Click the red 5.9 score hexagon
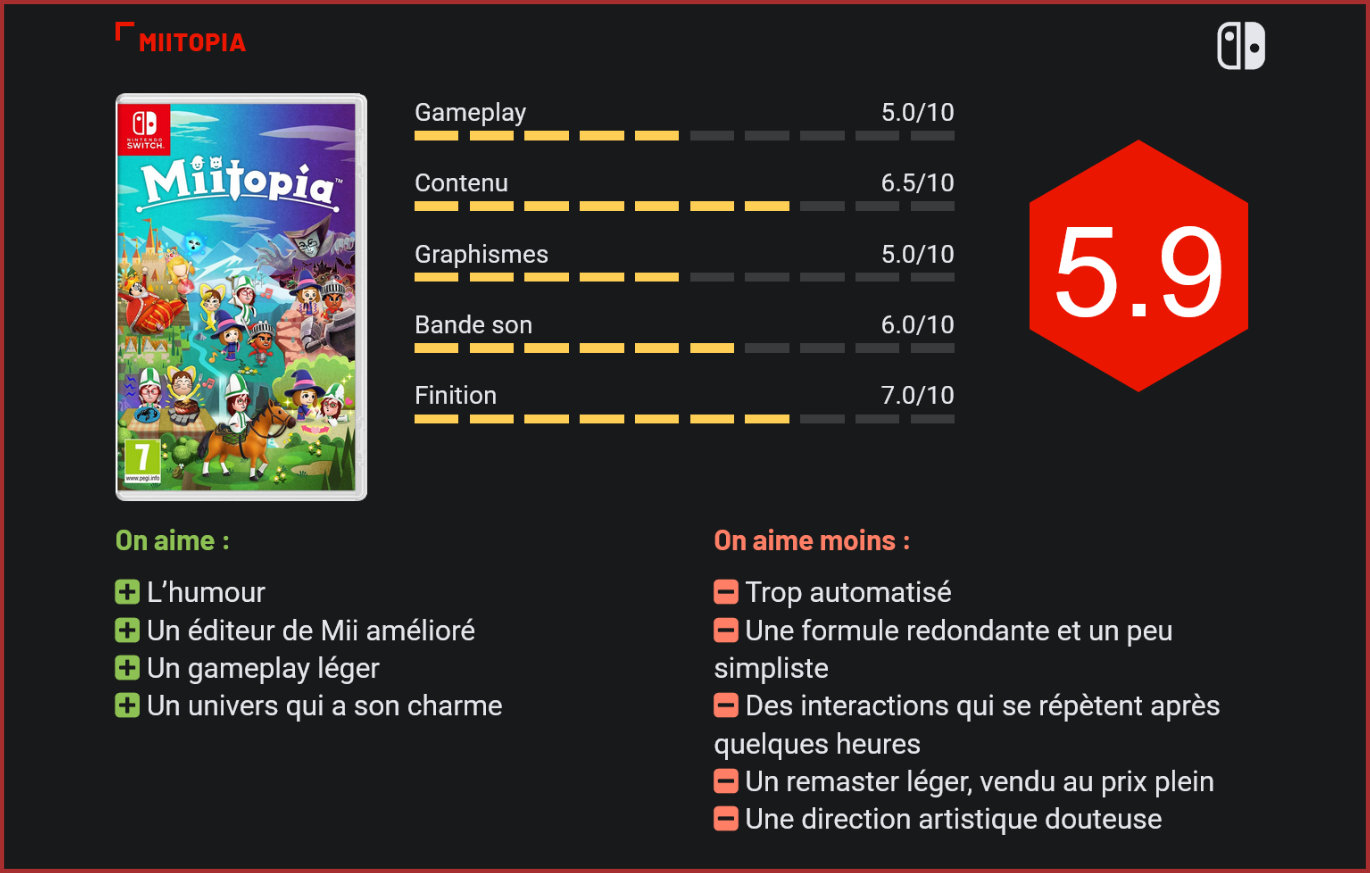1370x873 pixels. pyautogui.click(x=1138, y=266)
